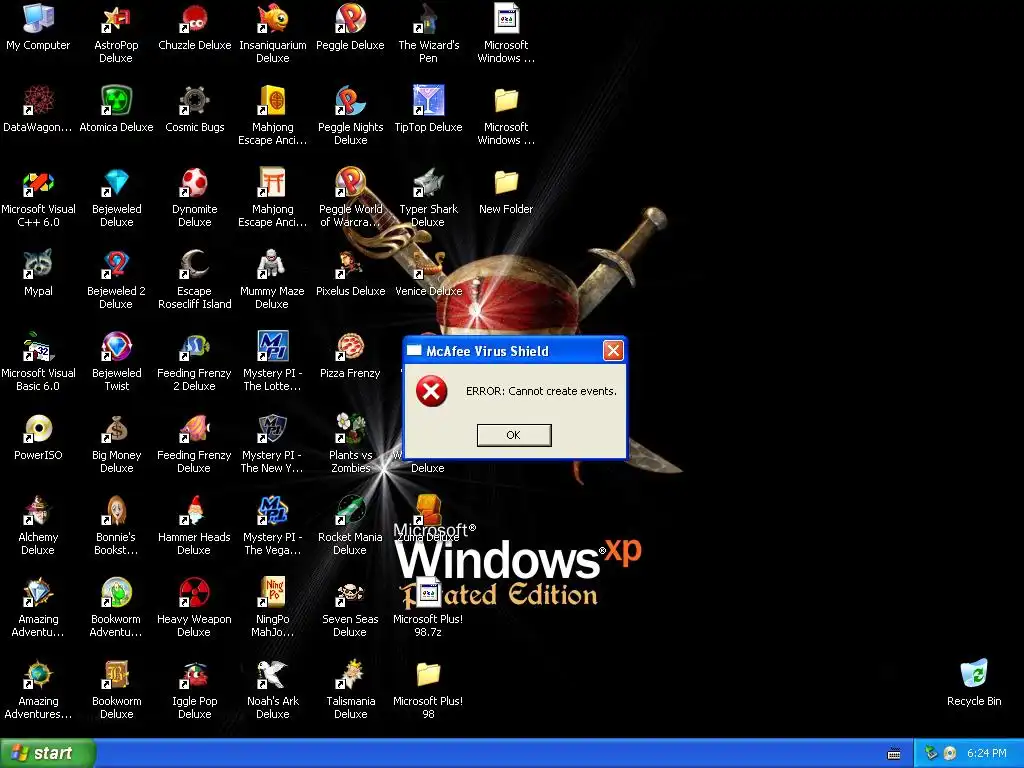Select the Dynomite Deluxe egg icon

[x=194, y=184]
